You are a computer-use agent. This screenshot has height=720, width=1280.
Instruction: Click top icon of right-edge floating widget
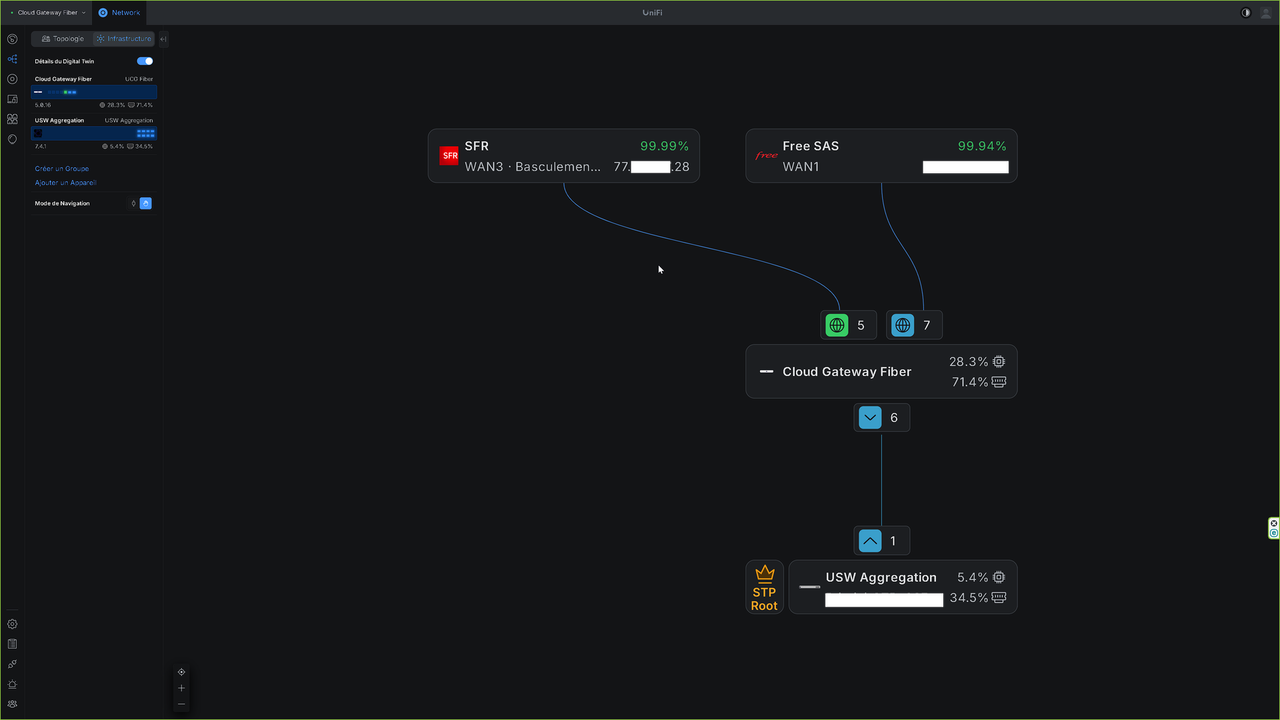coord(1274,523)
